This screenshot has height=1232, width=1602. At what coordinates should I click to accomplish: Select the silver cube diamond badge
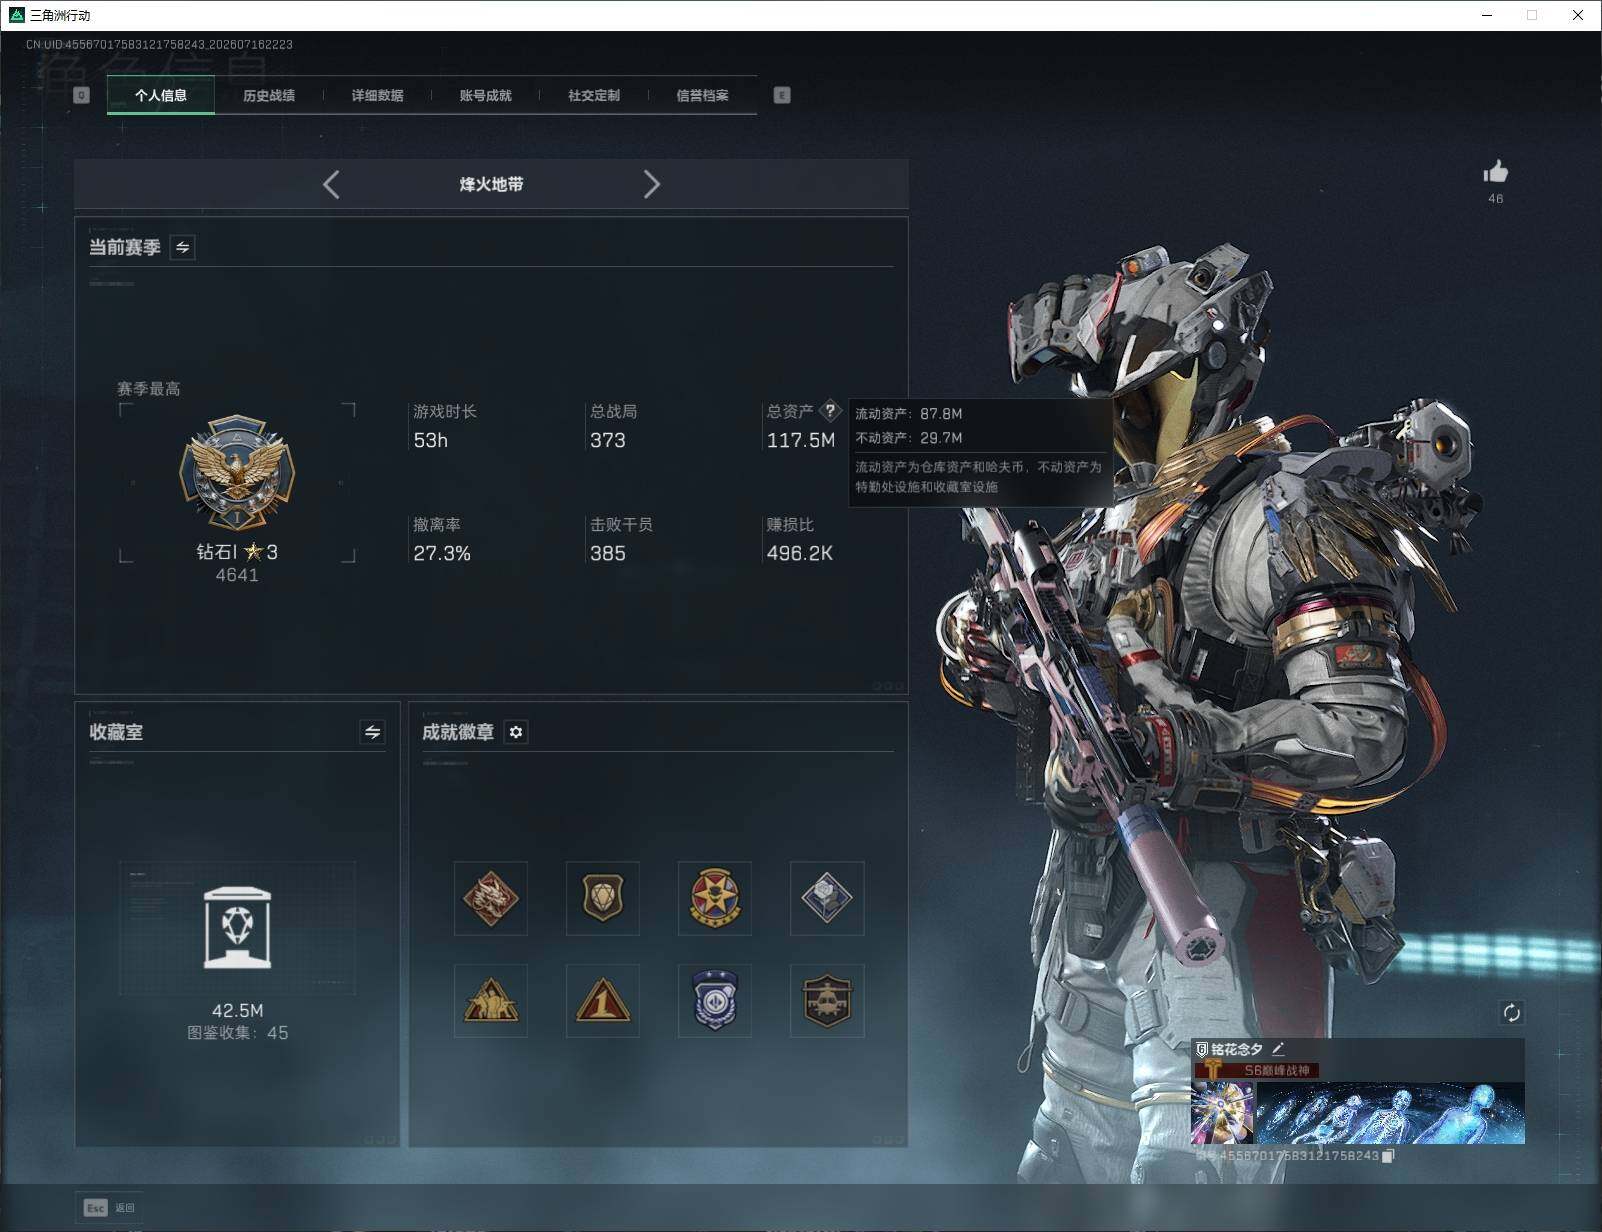tap(827, 898)
